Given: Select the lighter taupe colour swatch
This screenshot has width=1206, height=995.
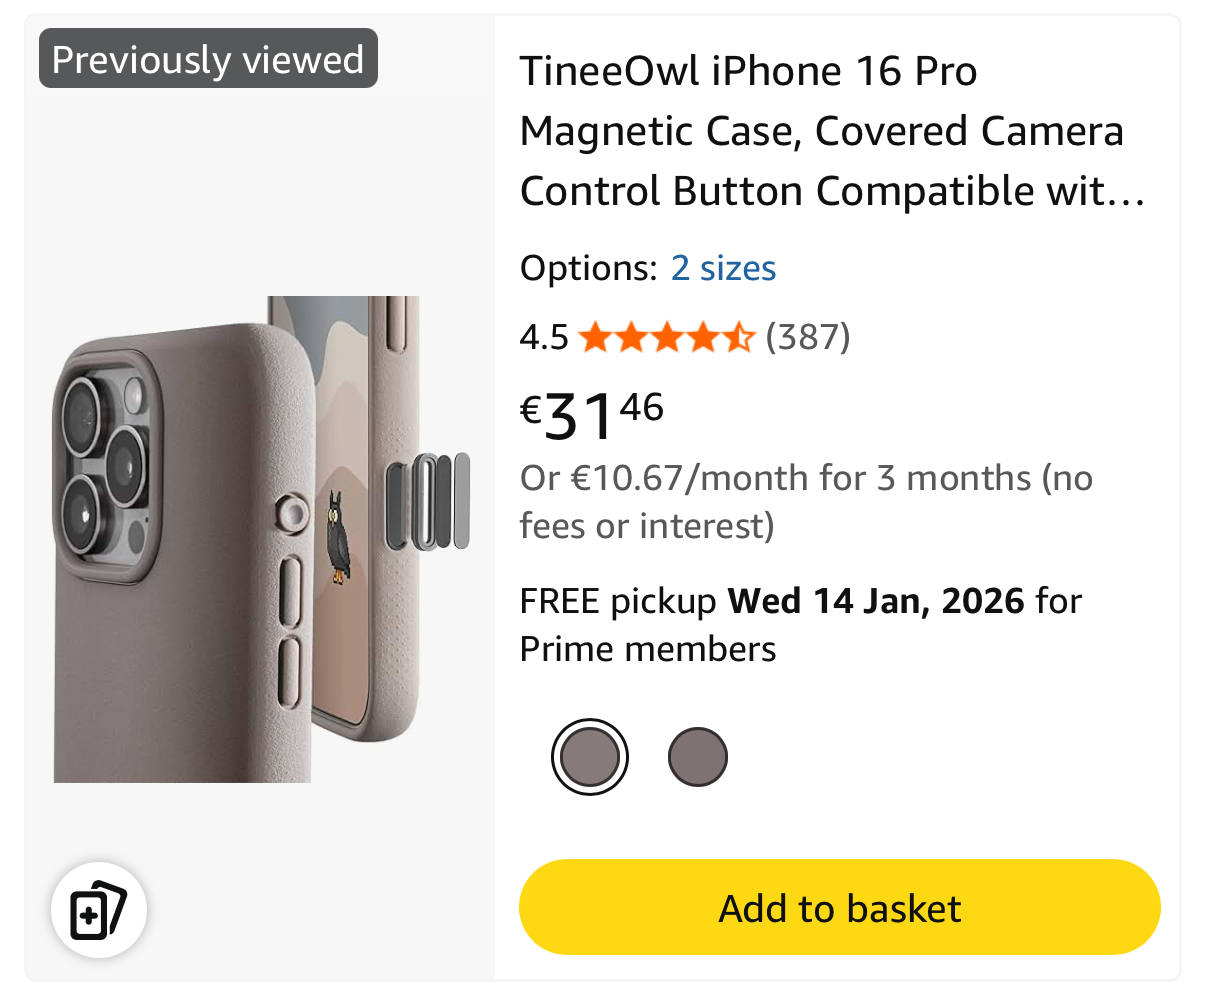Looking at the screenshot, I should tap(590, 757).
